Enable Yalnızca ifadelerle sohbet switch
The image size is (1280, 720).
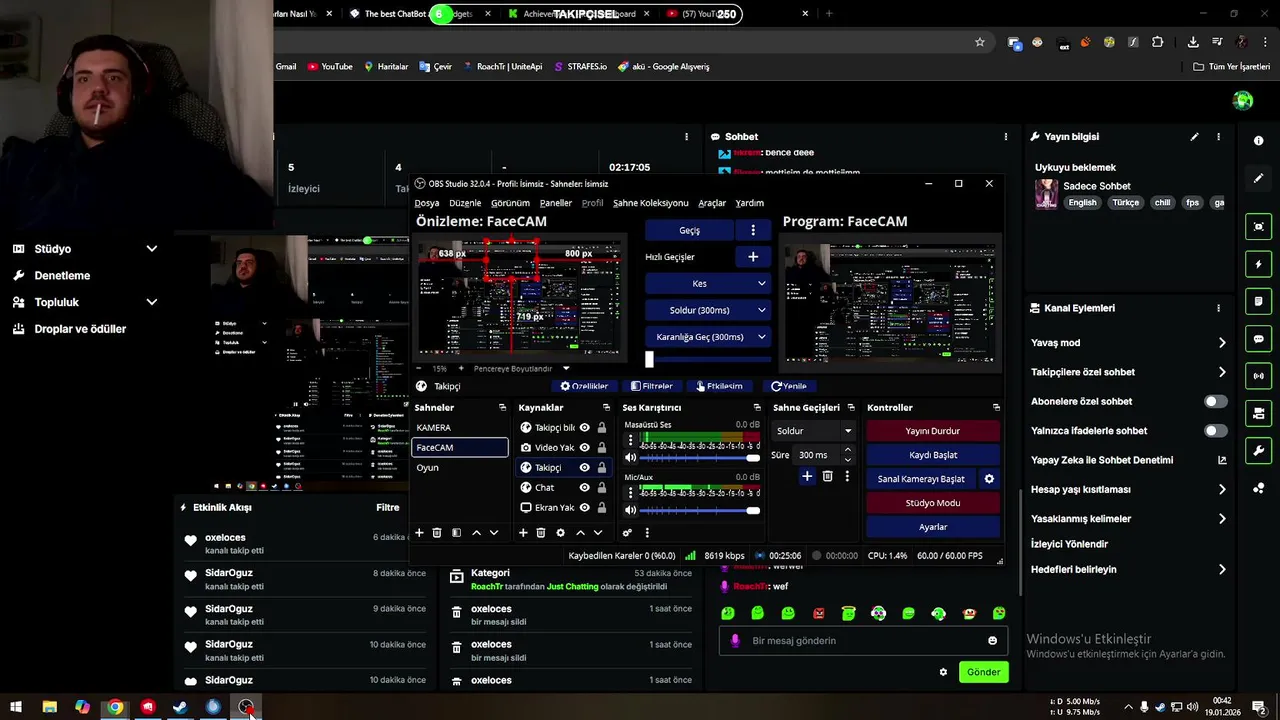1215,431
